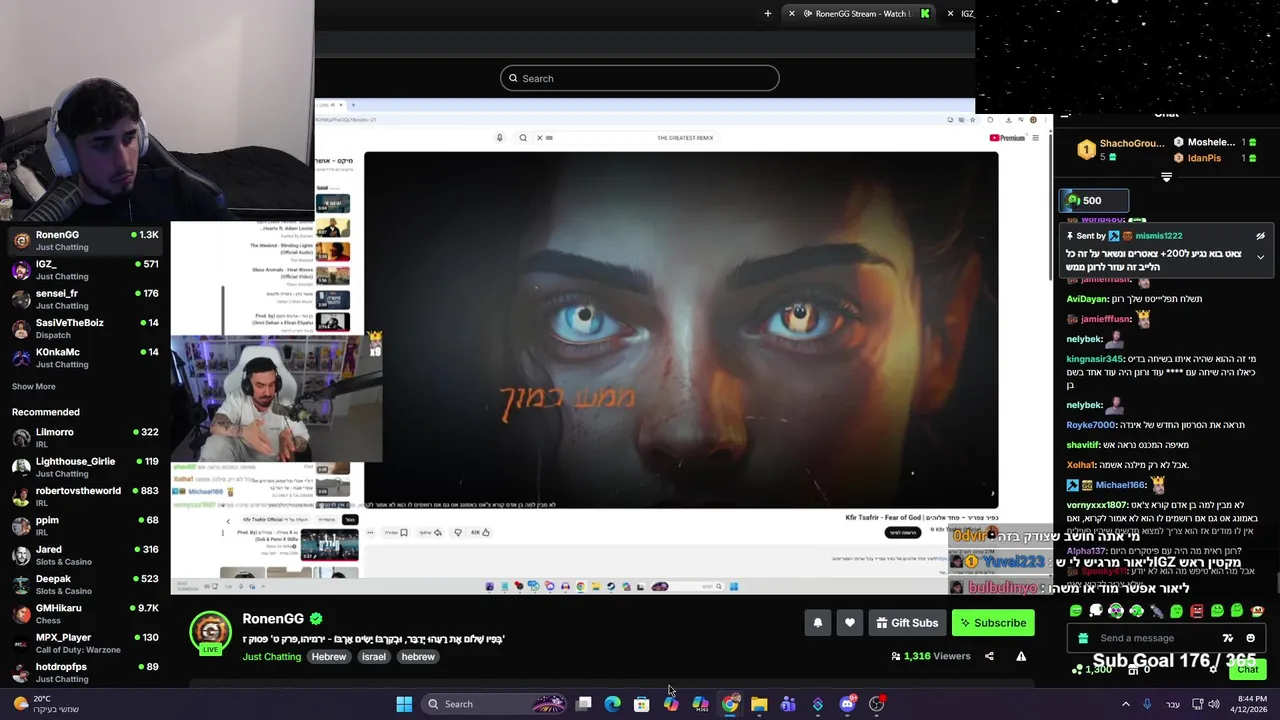1280x720 pixels.
Task: Hide the pinned message eye-slash icon
Action: pyautogui.click(x=1261, y=236)
